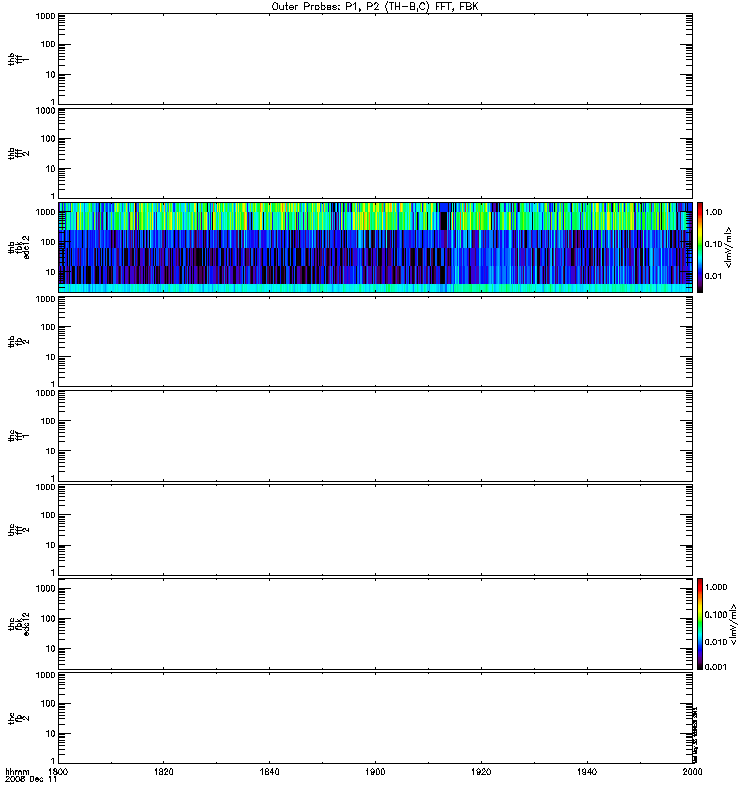Click the thb fbk edc12 axis label

click(19, 247)
